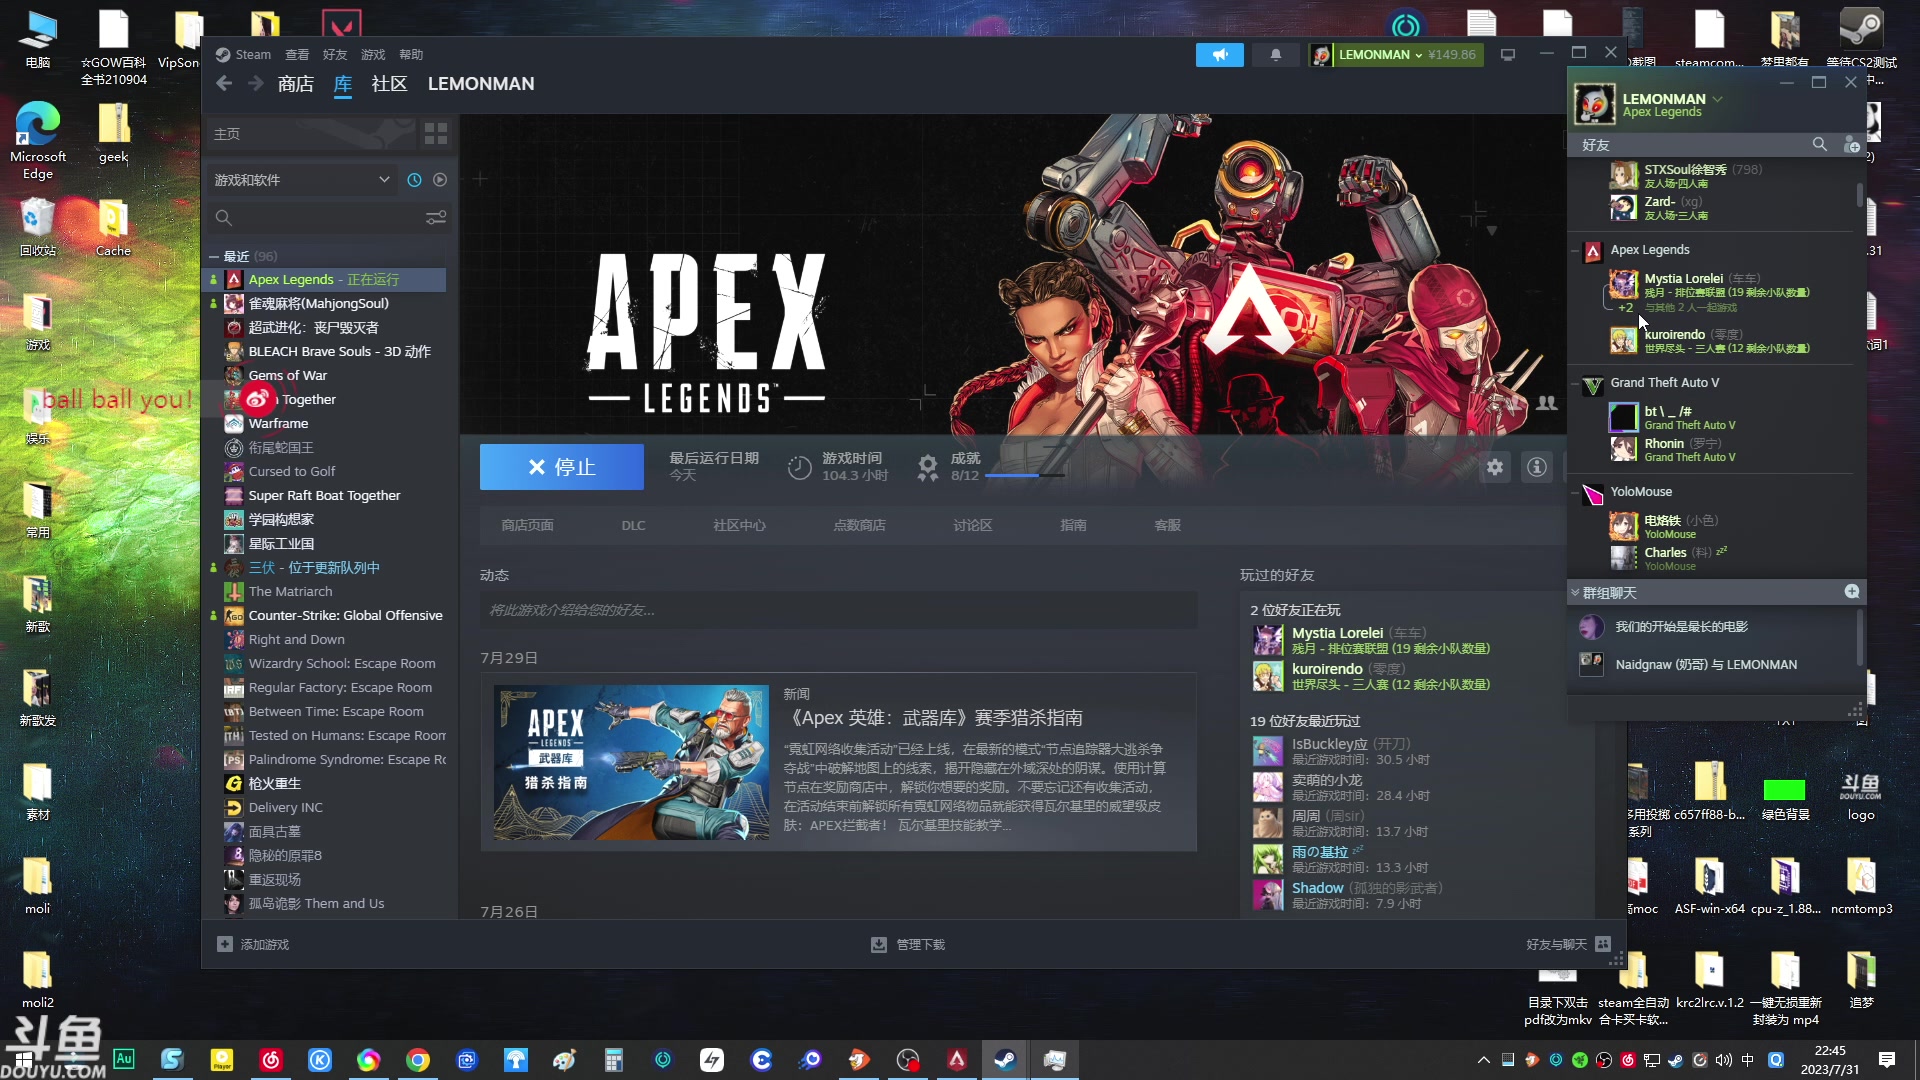The image size is (1920, 1080).
Task: Open the 点数商店 link
Action: click(859, 526)
